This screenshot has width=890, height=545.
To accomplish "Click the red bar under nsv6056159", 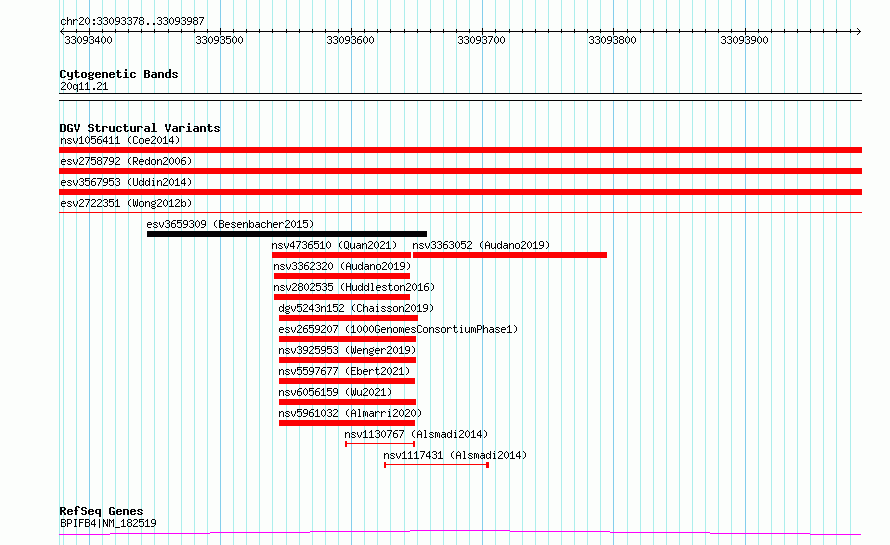I will (347, 402).
